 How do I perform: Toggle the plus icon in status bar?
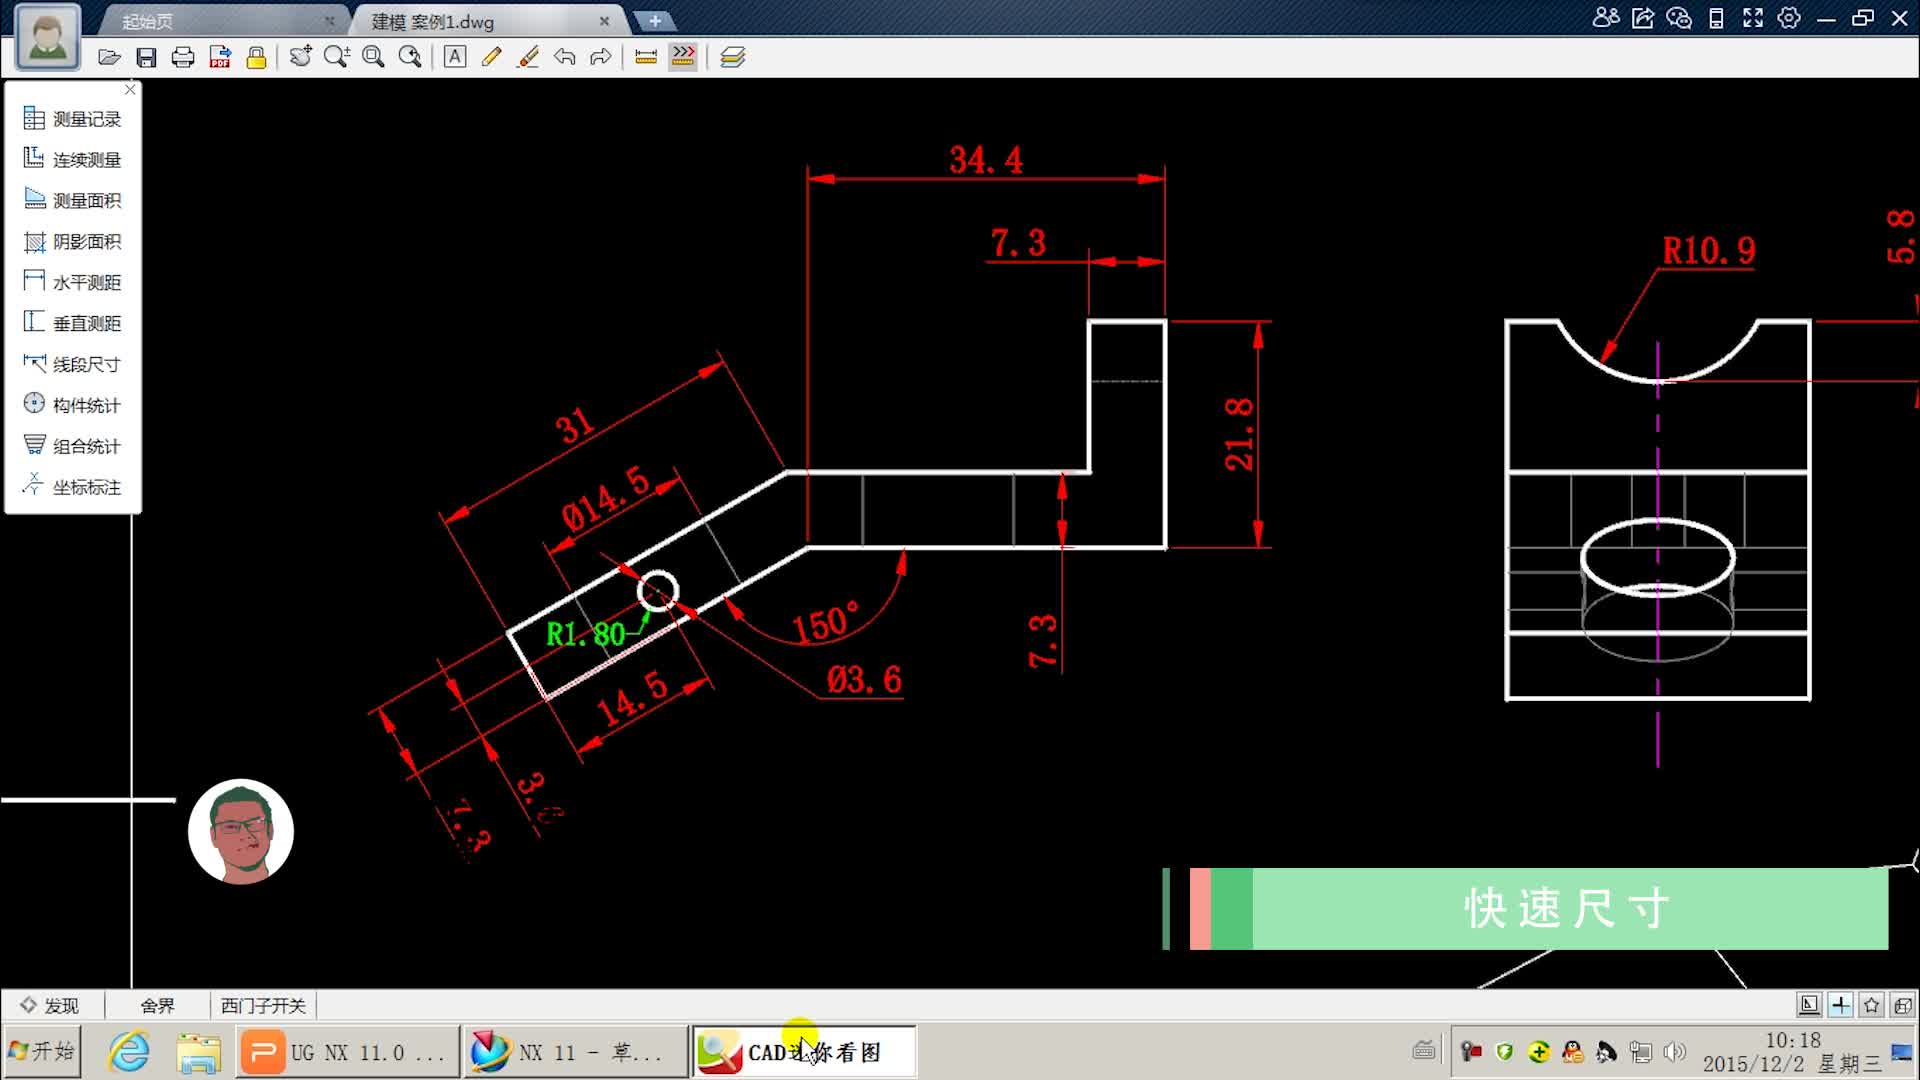(x=1840, y=1005)
